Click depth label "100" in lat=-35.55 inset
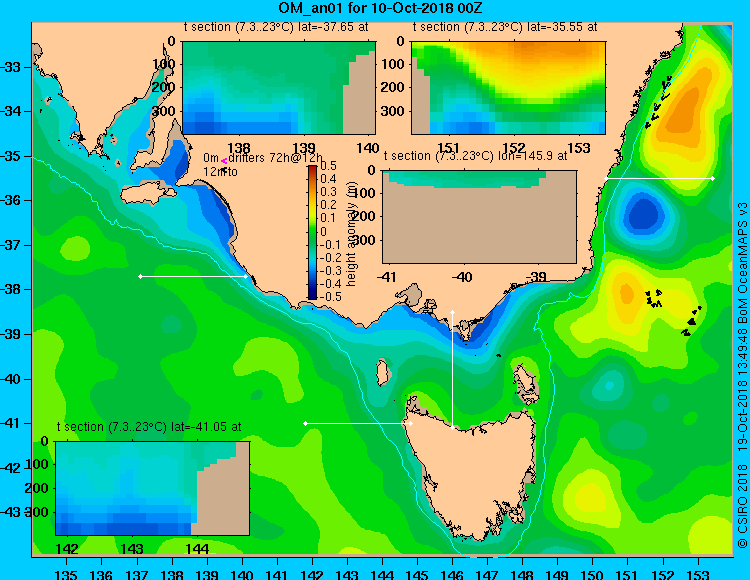The height and width of the screenshot is (580, 750). [x=393, y=64]
